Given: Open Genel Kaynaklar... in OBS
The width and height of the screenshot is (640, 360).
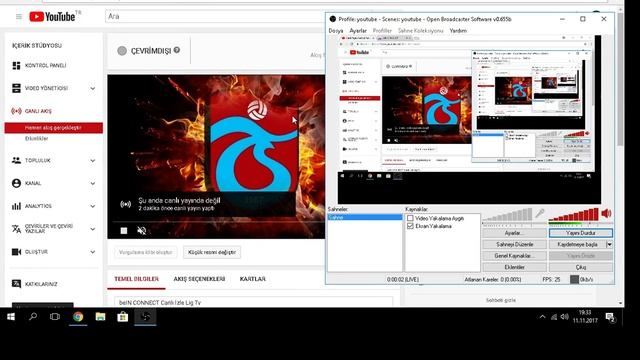Looking at the screenshot, I should coord(514,256).
